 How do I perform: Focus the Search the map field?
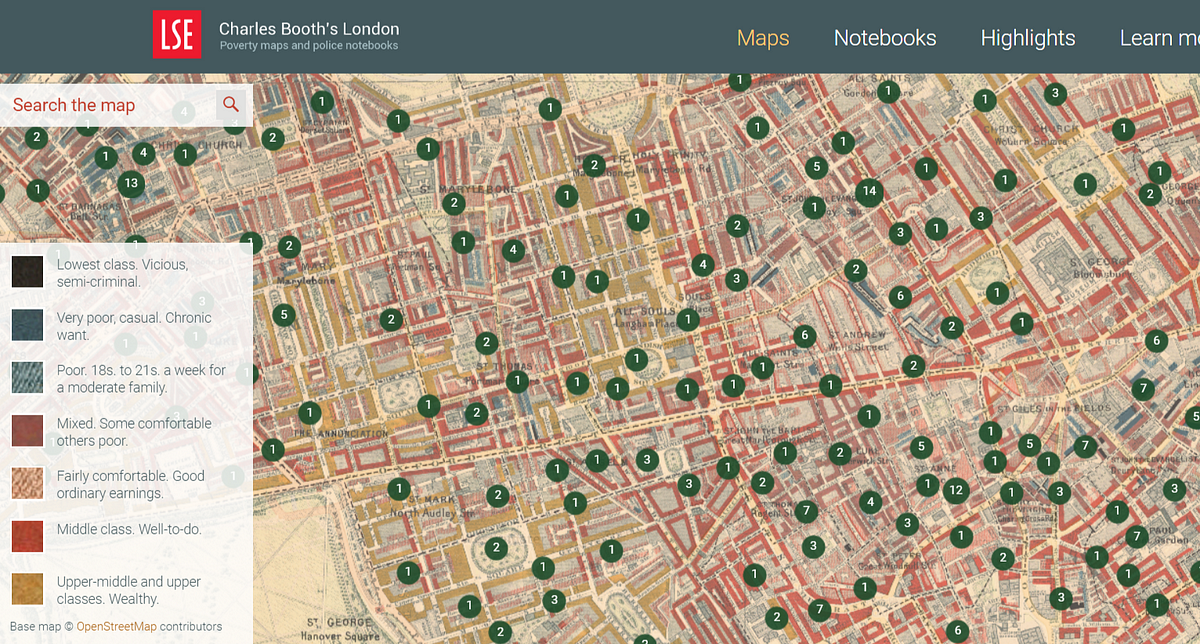tap(108, 105)
